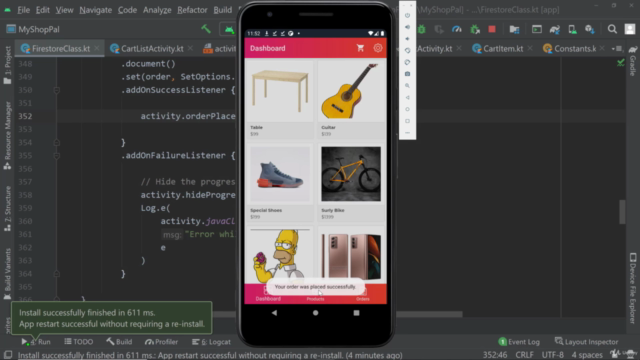Click emulator sidebar Back triangle icon
Viewport: 640px width, 360px height.
pos(407,98)
